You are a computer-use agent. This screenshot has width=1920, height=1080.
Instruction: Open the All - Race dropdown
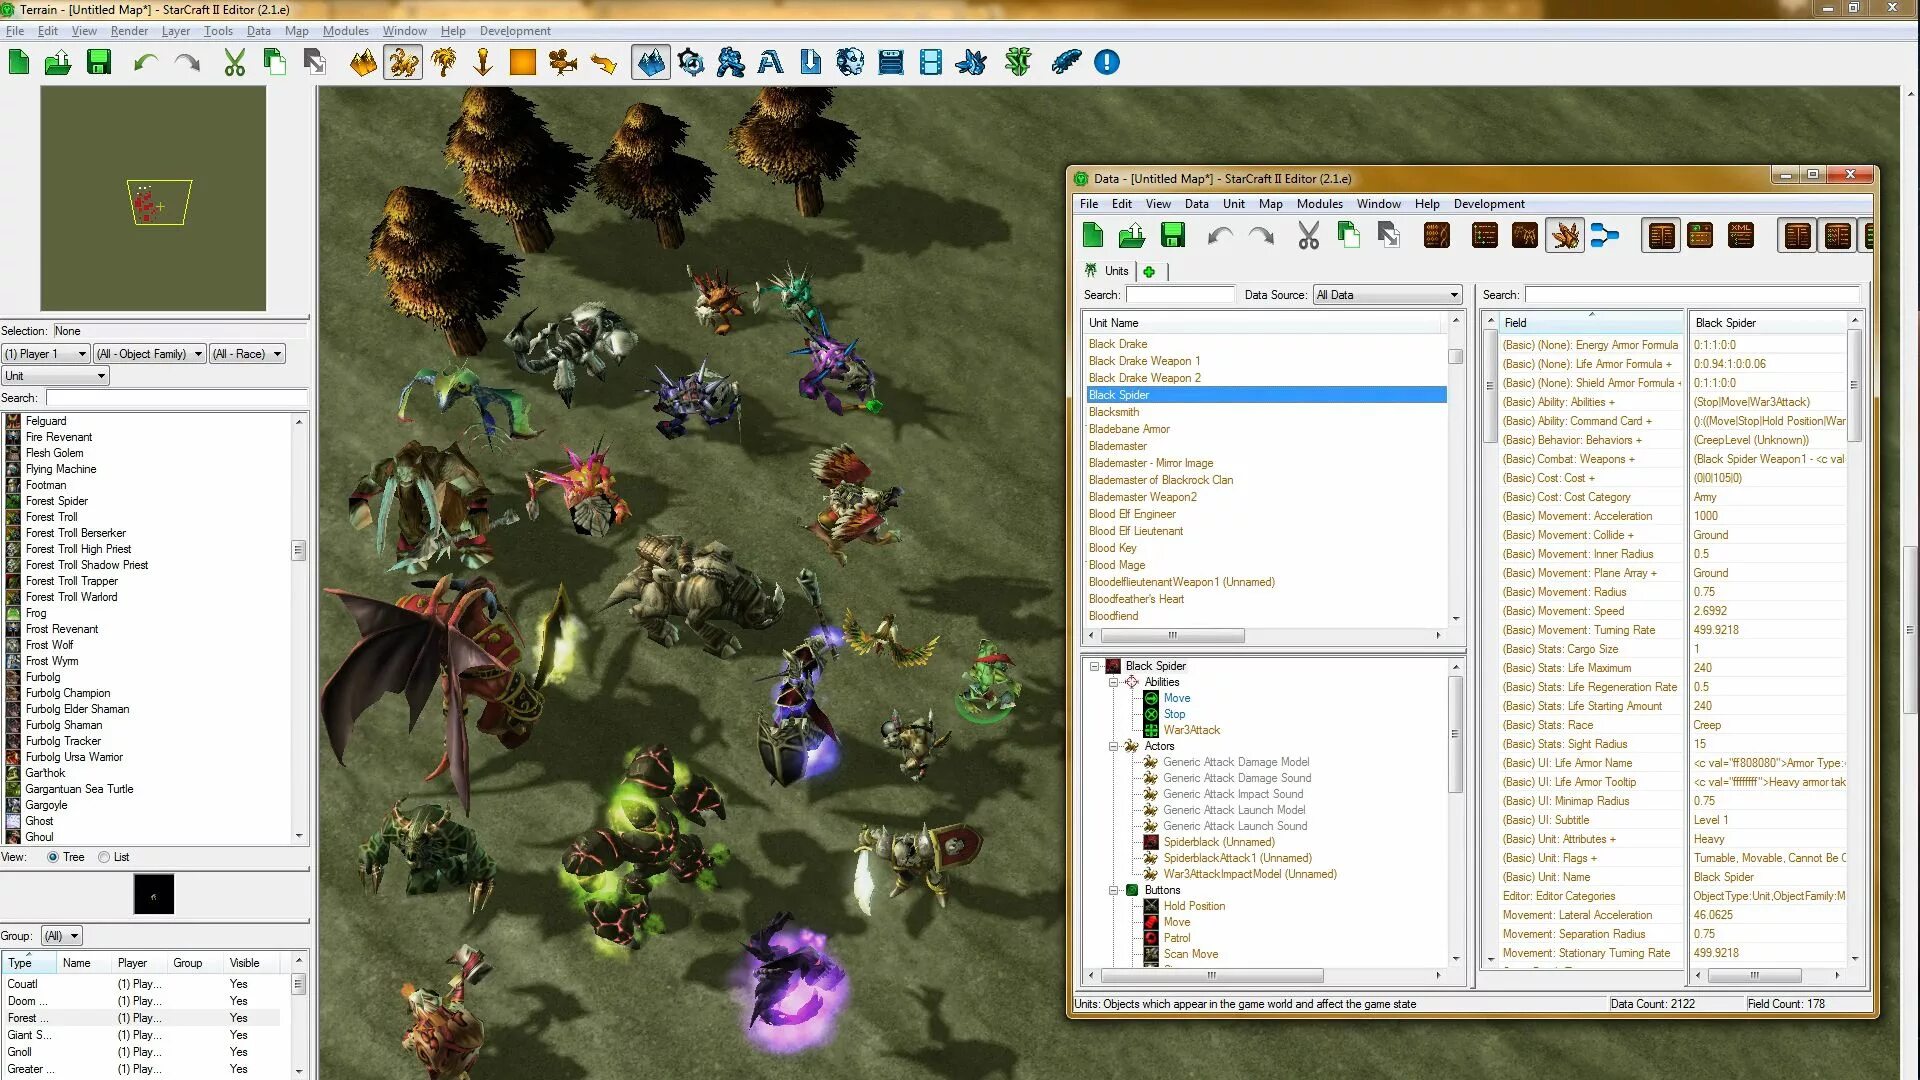pos(247,354)
